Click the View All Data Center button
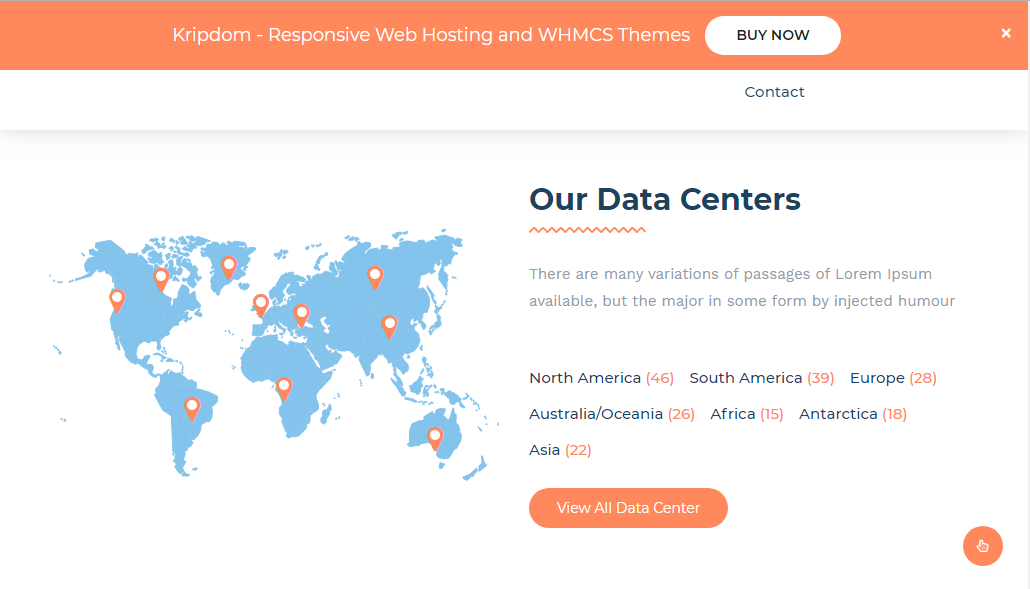The image size is (1030, 589). click(628, 508)
